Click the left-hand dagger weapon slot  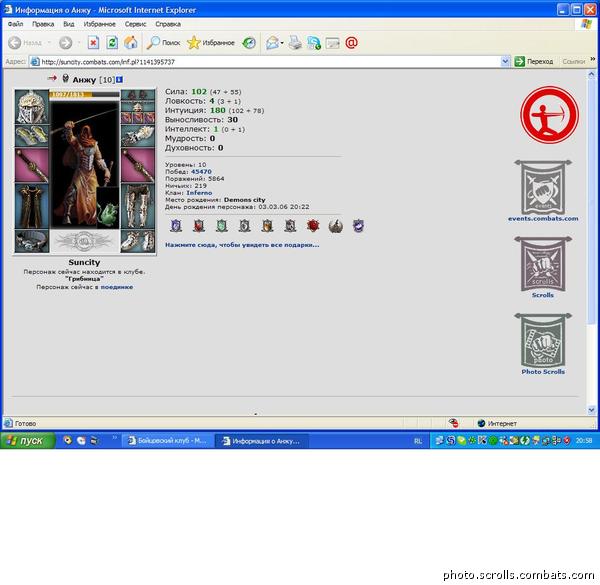pos(32,166)
